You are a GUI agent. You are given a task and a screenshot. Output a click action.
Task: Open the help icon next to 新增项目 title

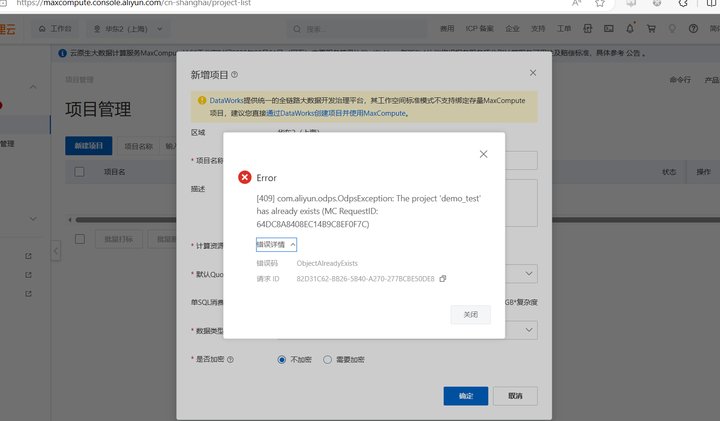tap(235, 74)
